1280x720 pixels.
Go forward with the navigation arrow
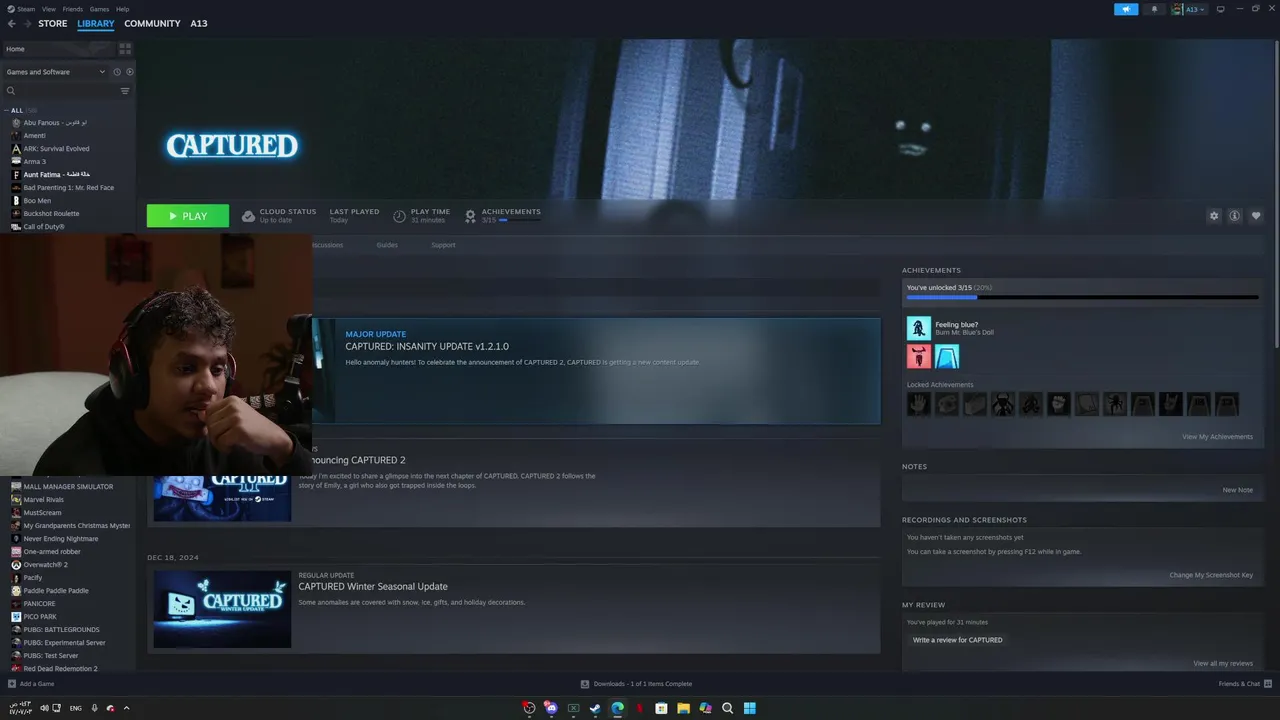tap(26, 23)
